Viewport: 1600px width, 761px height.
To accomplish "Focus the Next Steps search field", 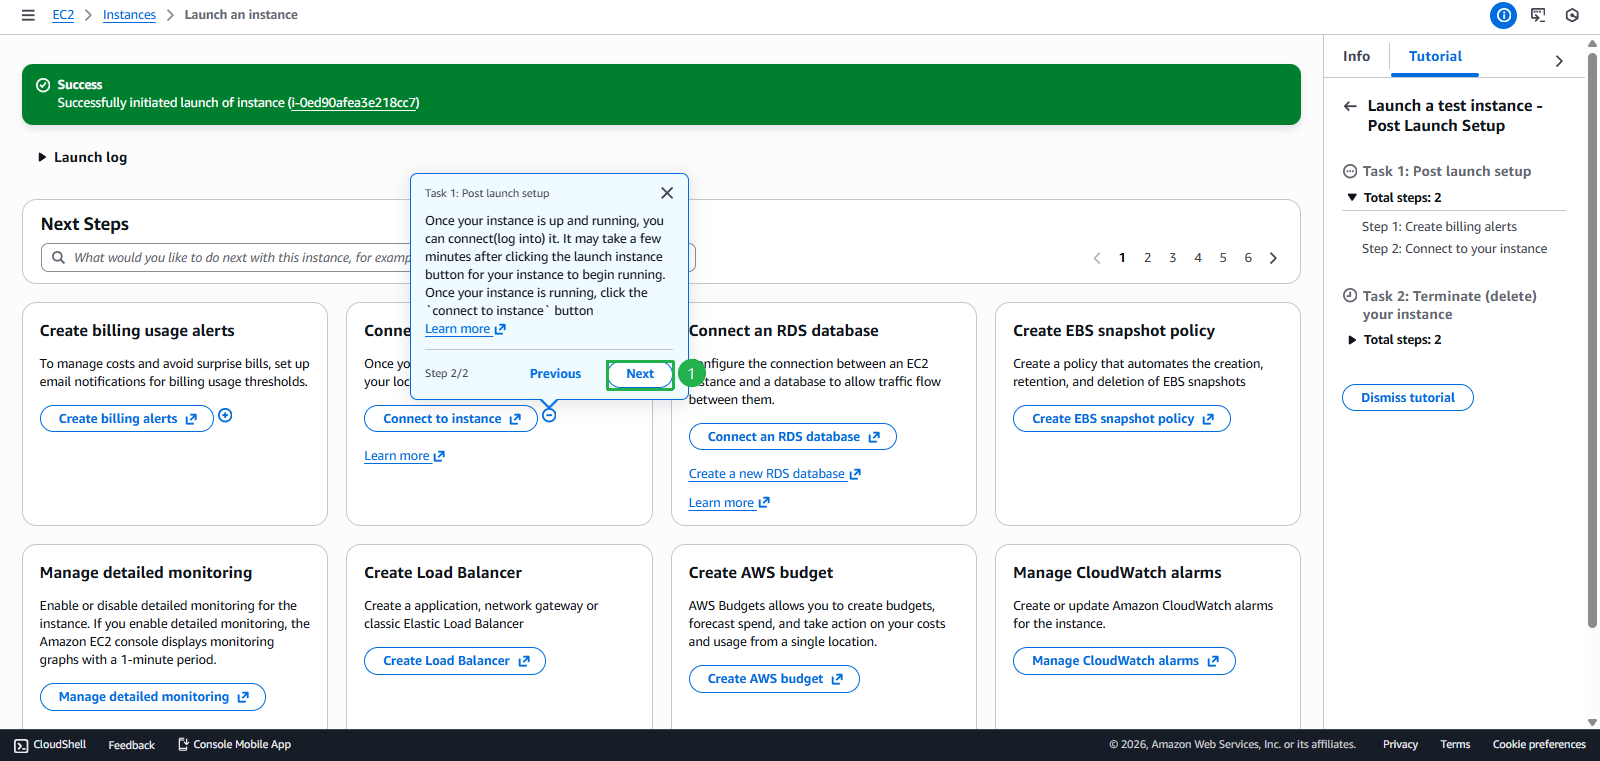I will pyautogui.click(x=240, y=258).
